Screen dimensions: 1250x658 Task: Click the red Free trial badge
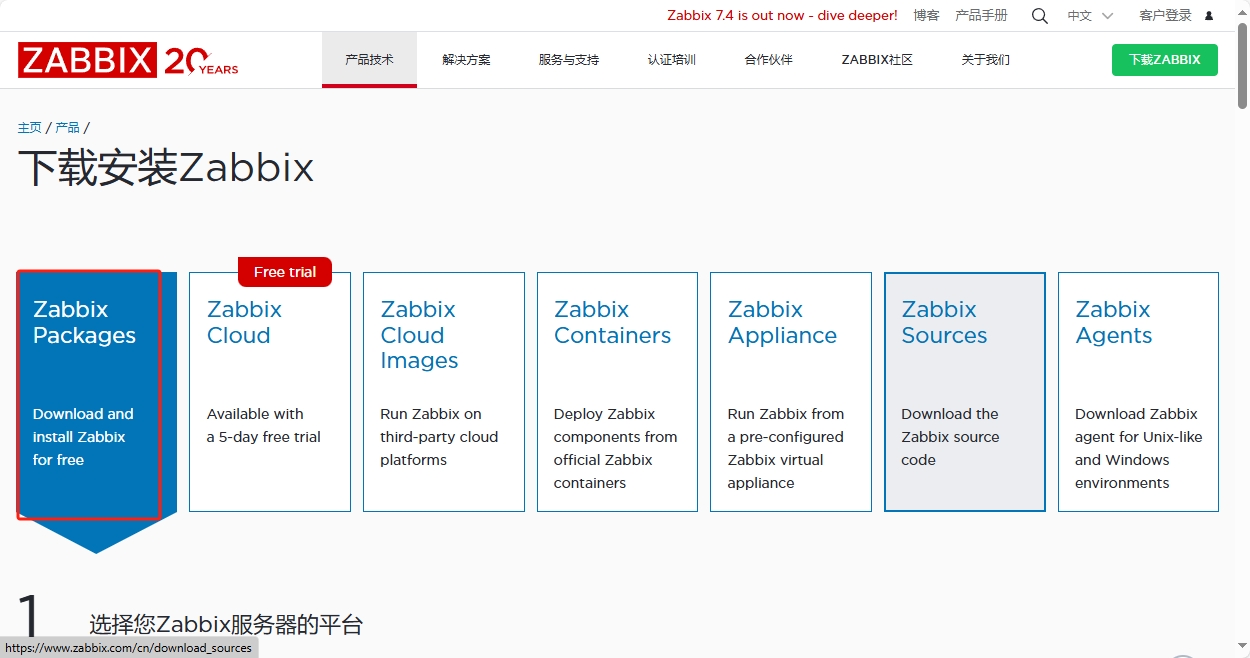pos(285,272)
